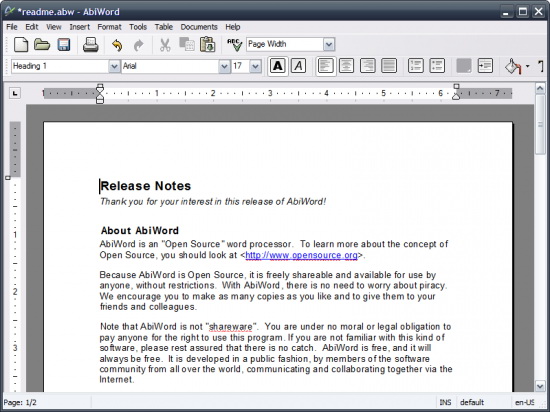Align text left
550x412 pixels.
pos(326,66)
